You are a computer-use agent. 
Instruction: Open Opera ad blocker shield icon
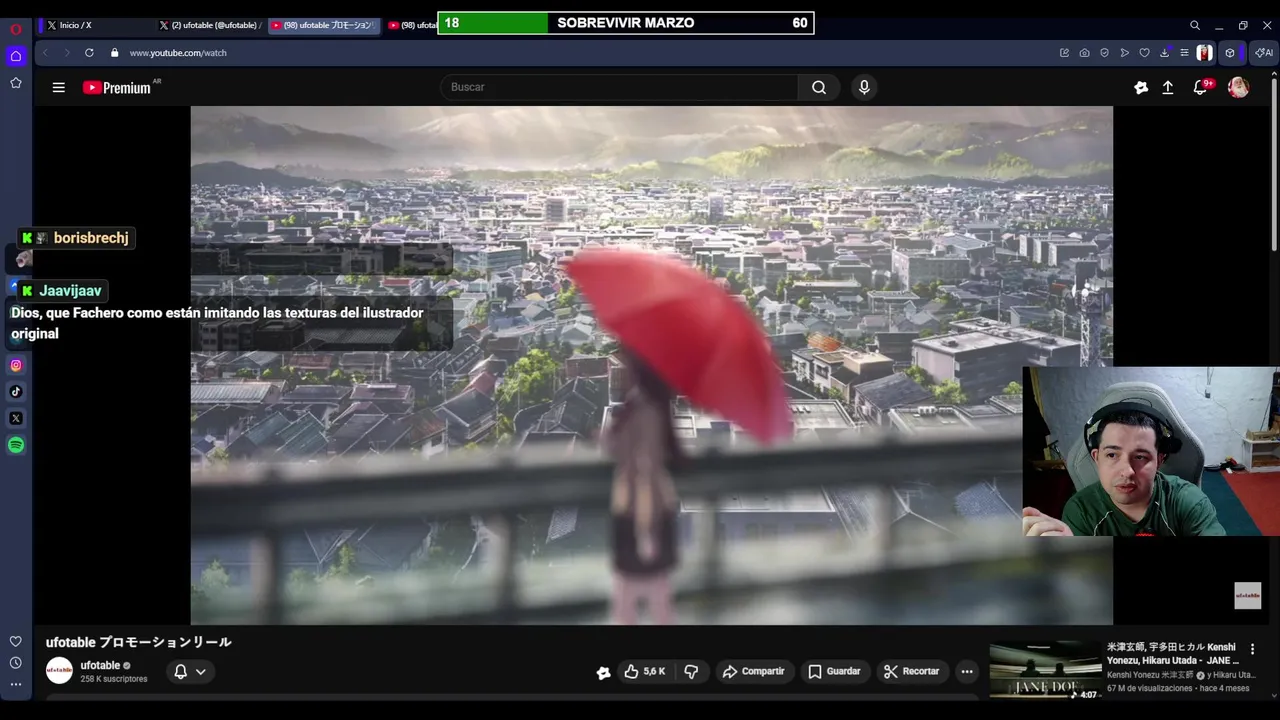pos(1104,53)
